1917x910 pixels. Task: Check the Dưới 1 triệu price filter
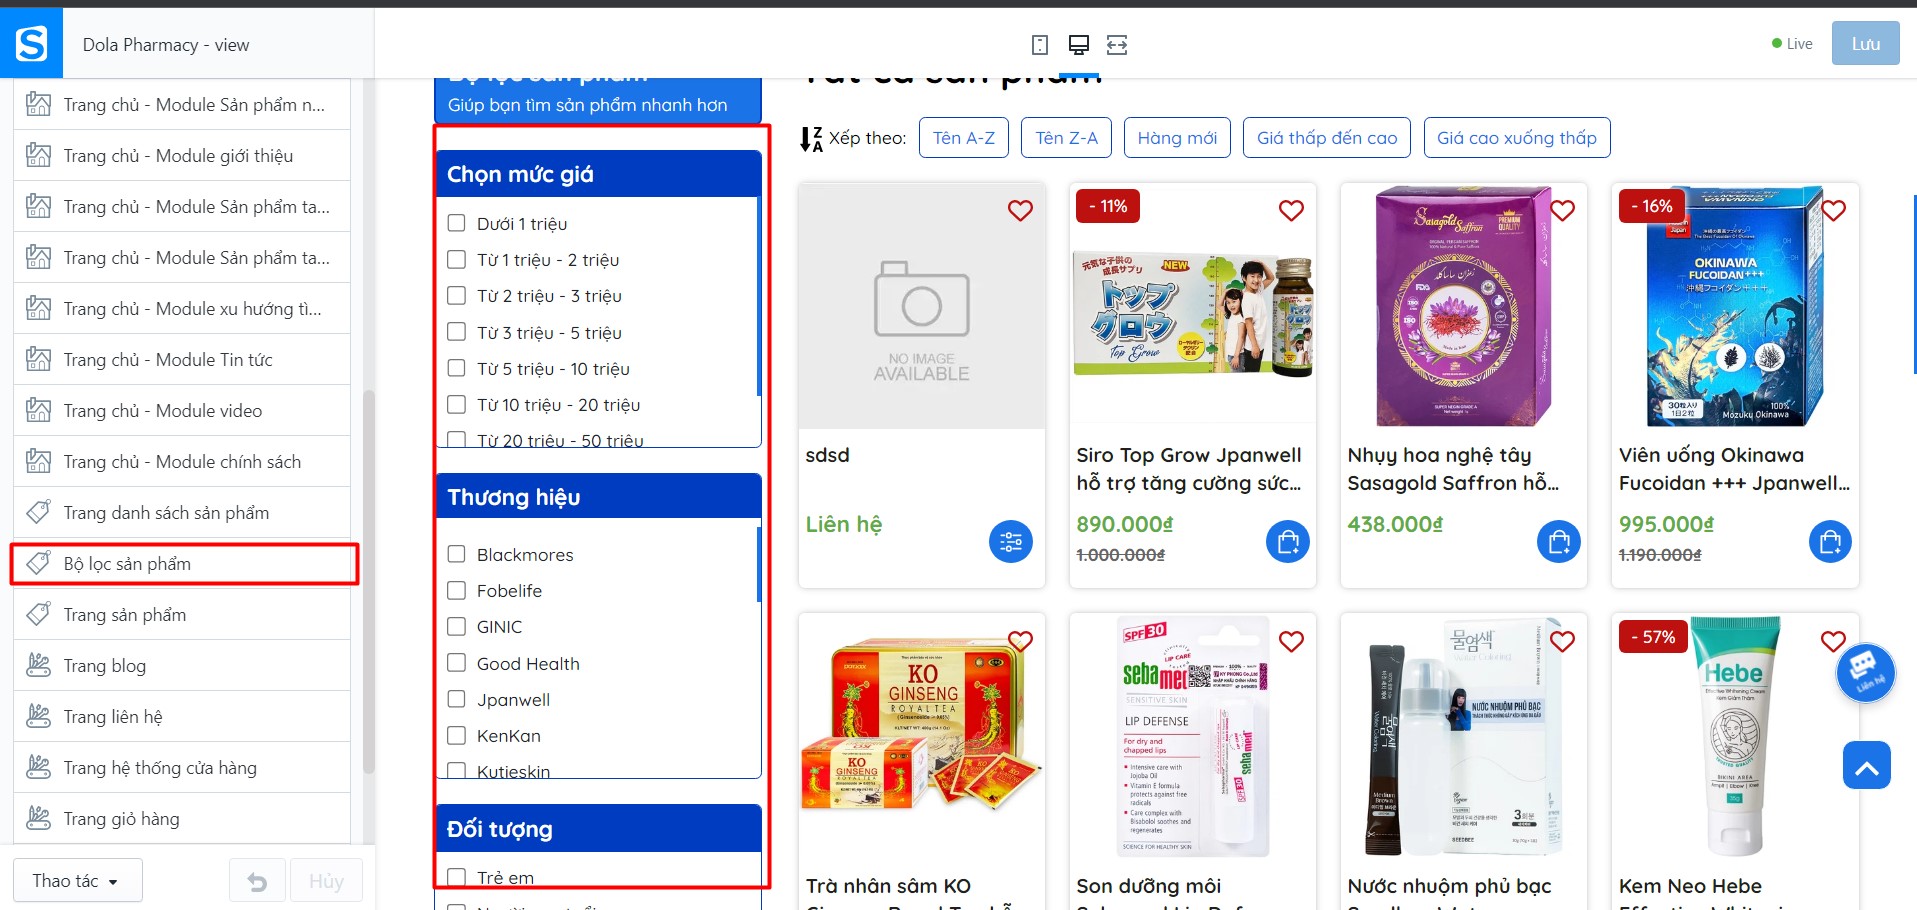(x=456, y=223)
